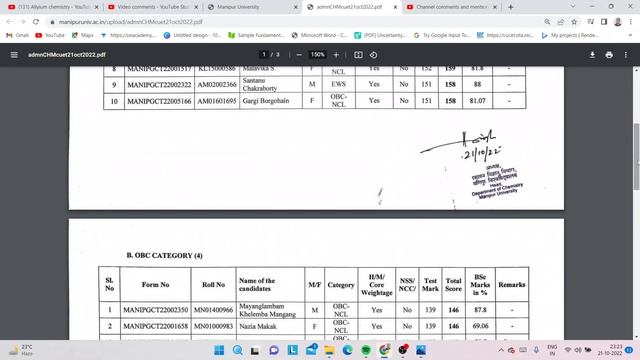Click B. OBC CATEGORY (4) heading

tap(164, 256)
